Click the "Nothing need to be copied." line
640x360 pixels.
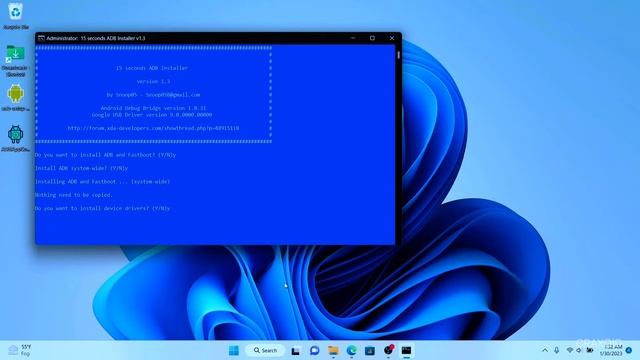point(74,195)
